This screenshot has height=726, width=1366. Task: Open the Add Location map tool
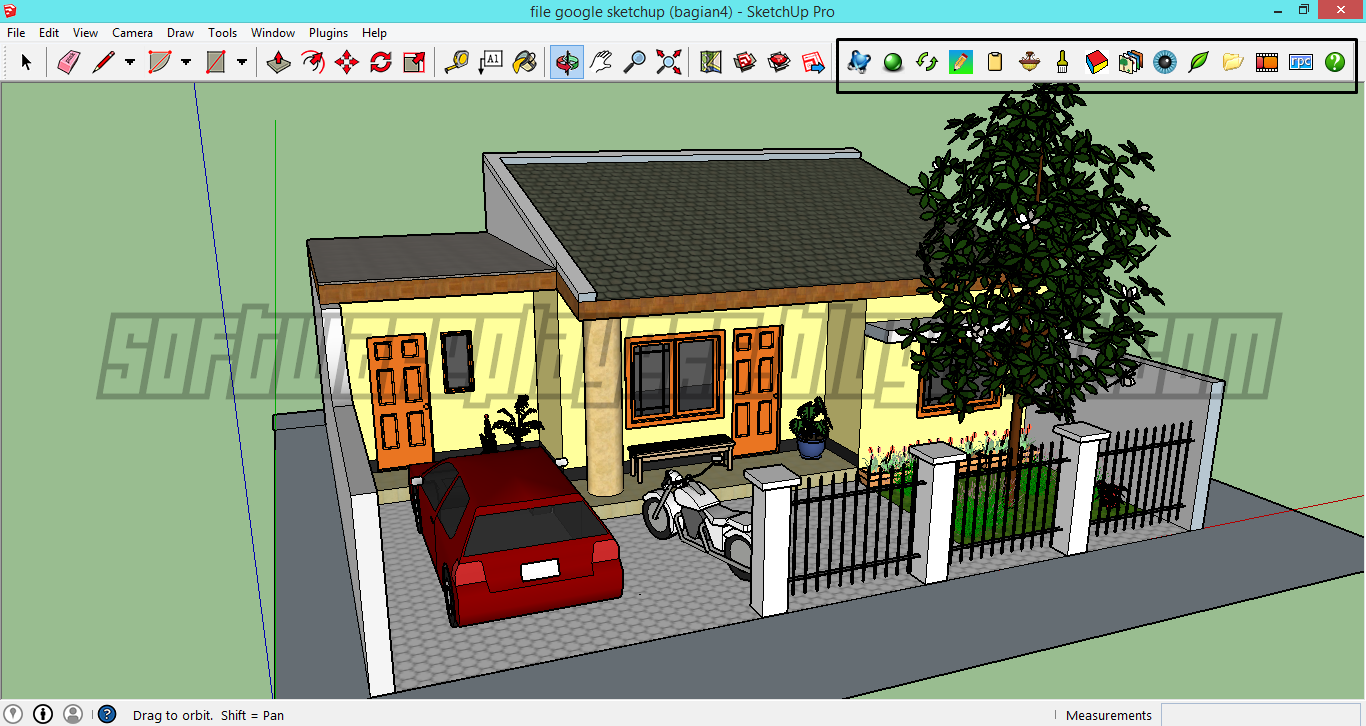tap(711, 62)
